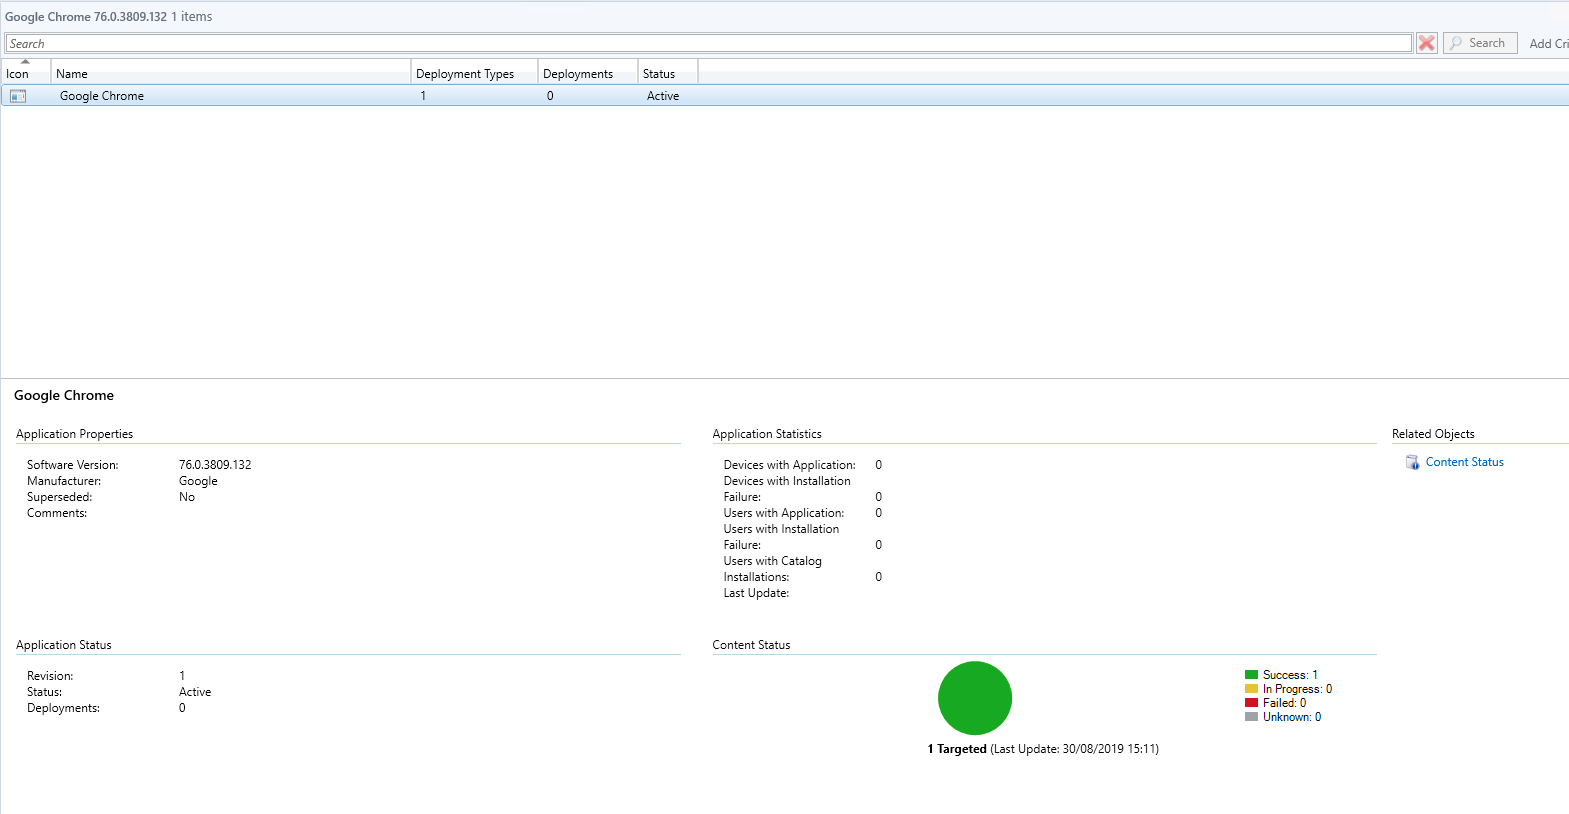Select the "Google Chrome" name in the list row
Viewport: 1569px width, 814px height.
coord(102,96)
